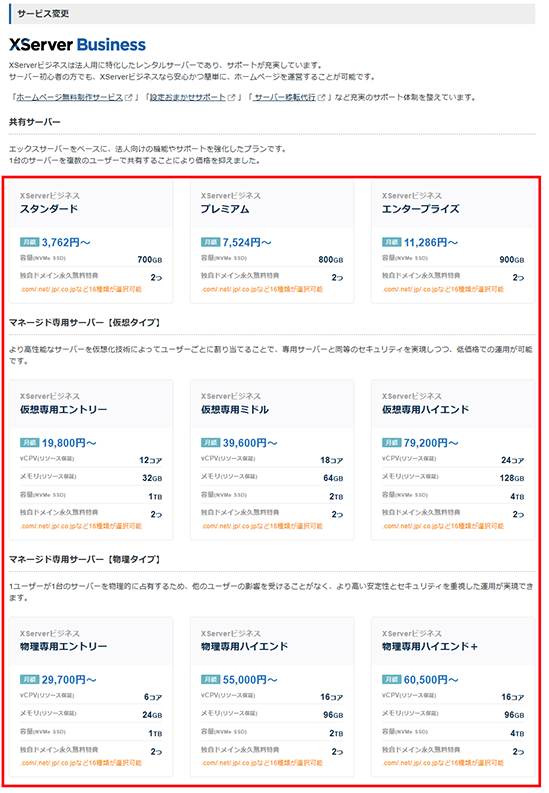Pick the 物理専用ハイエンド+ plan card
Image resolution: width=549 pixels, height=793 pixels.
coord(453,696)
